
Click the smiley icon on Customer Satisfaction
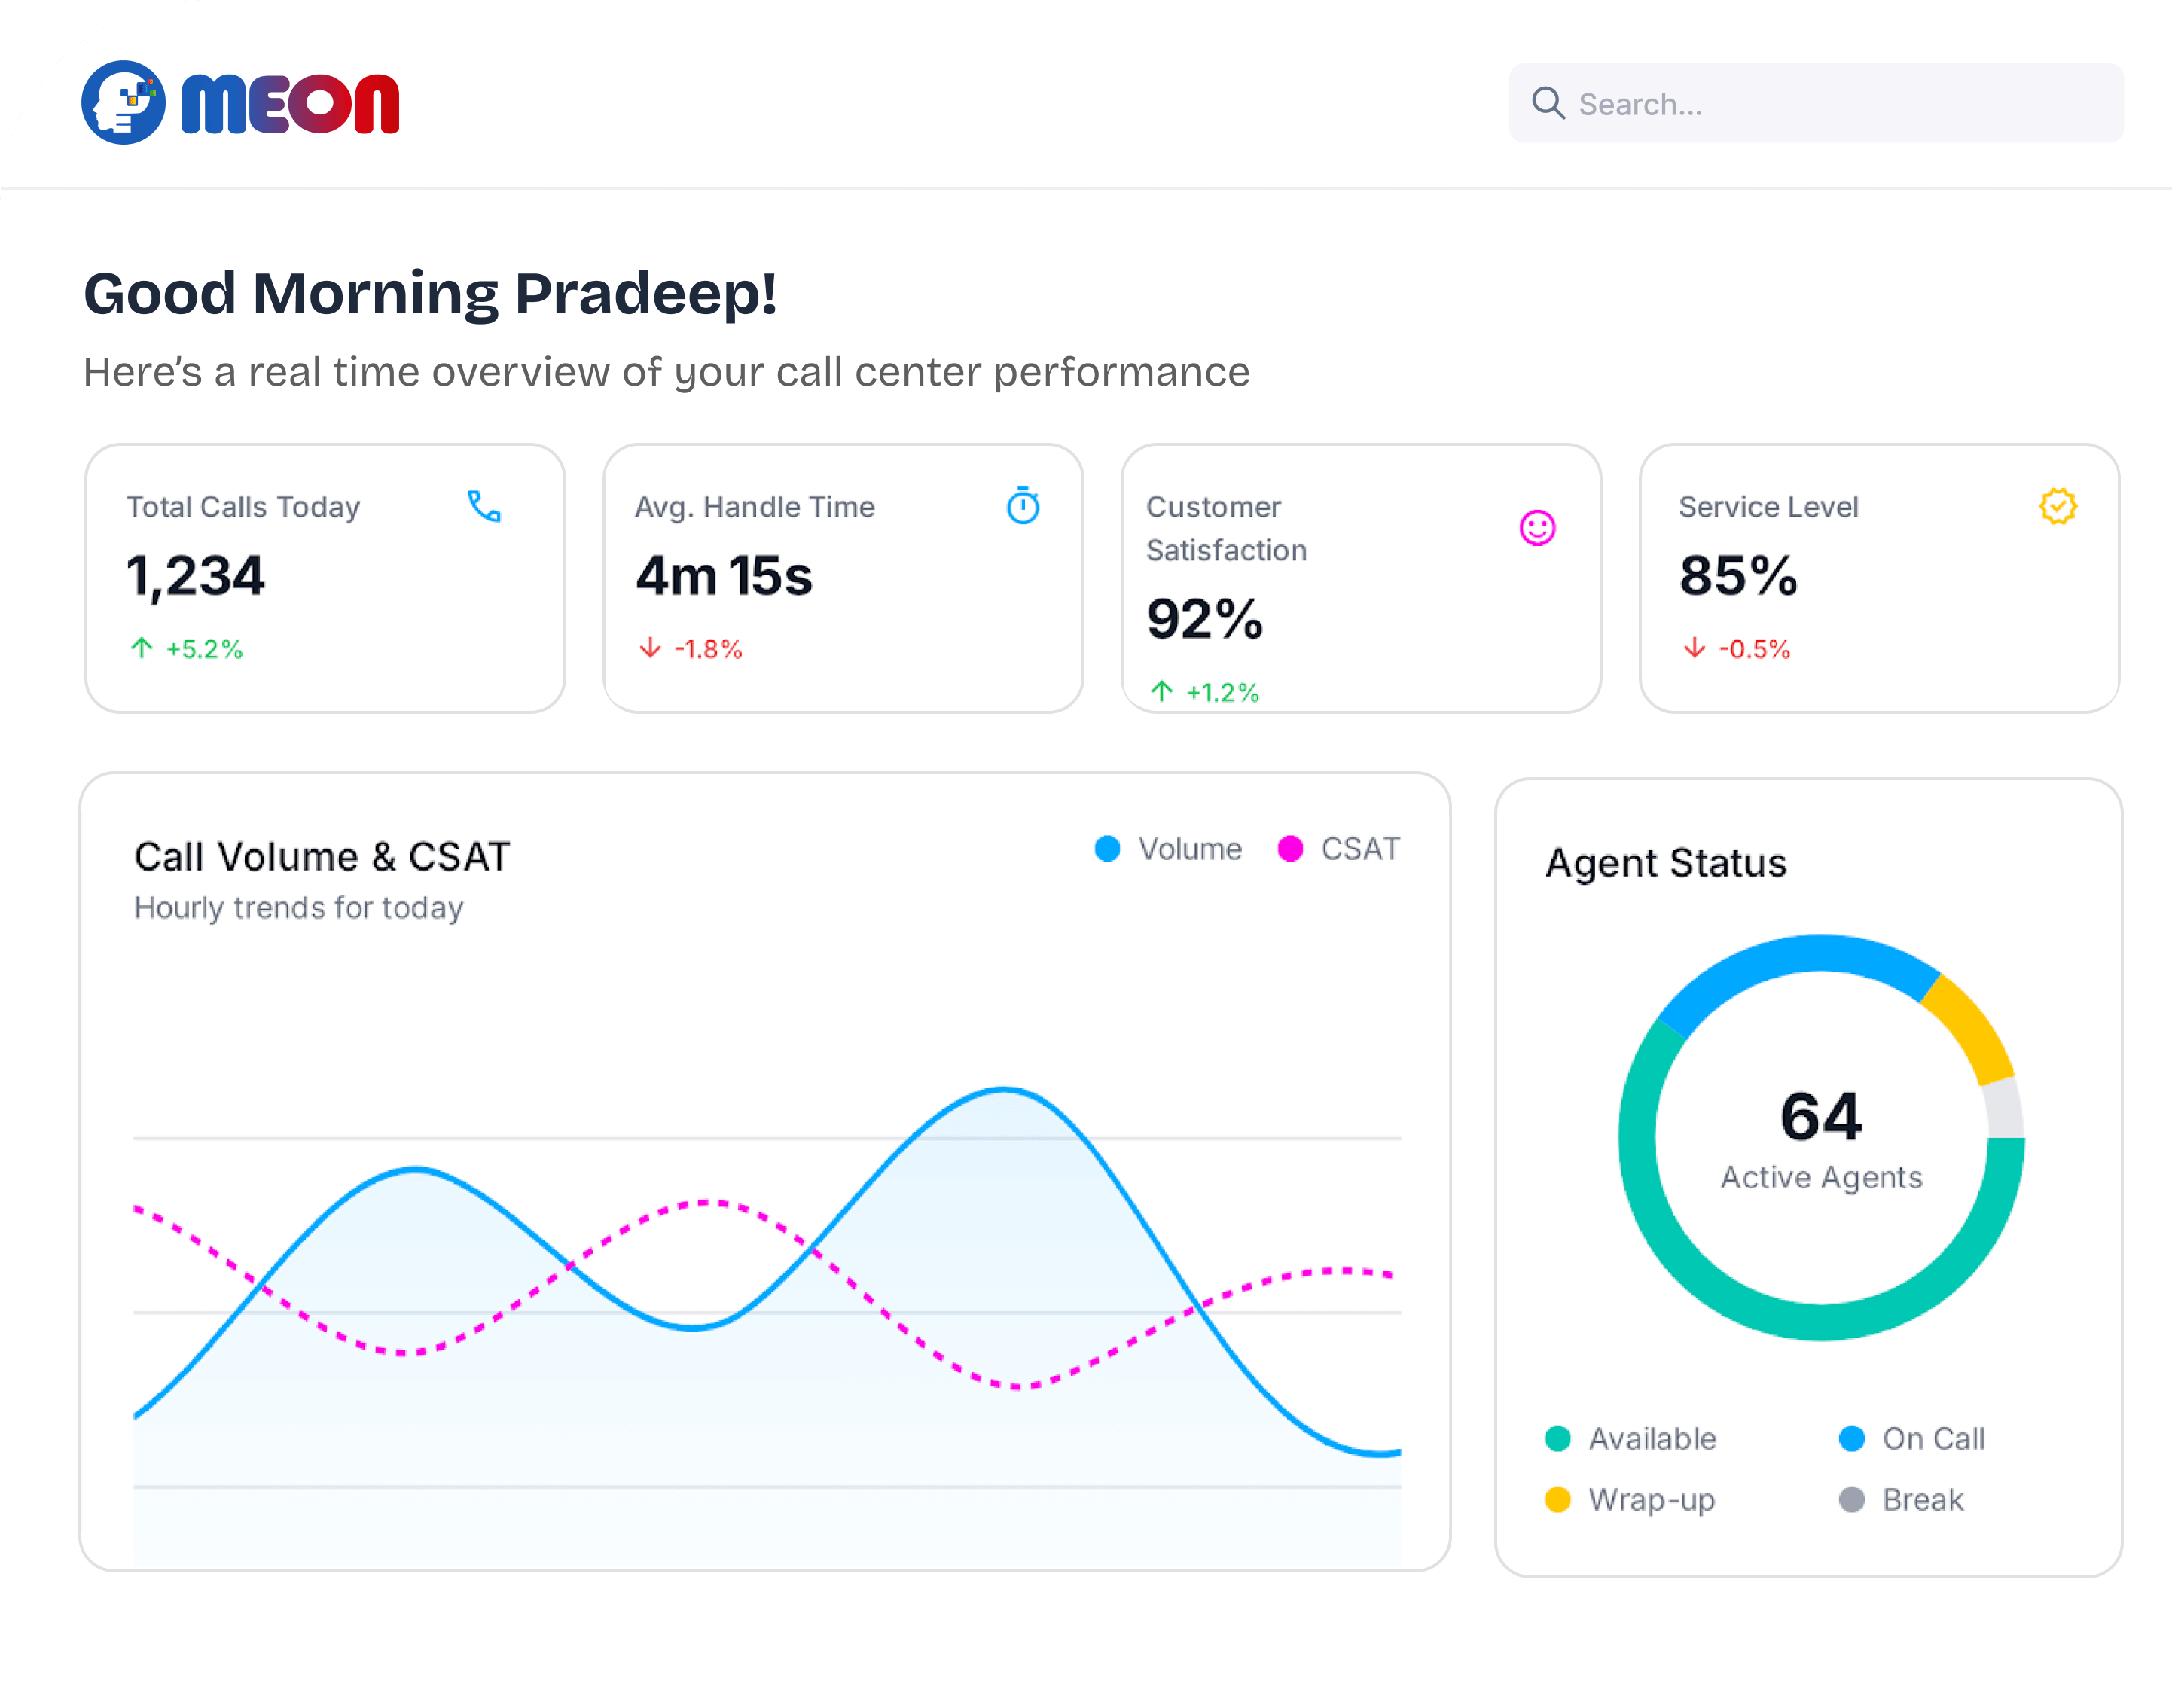tap(1537, 527)
